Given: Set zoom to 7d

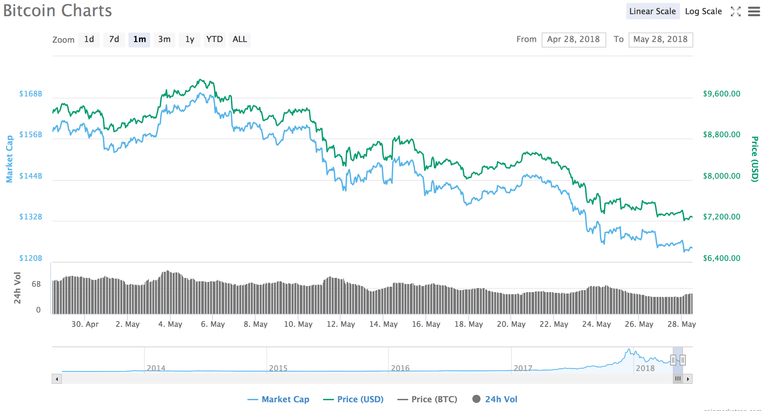Looking at the screenshot, I should (x=114, y=39).
